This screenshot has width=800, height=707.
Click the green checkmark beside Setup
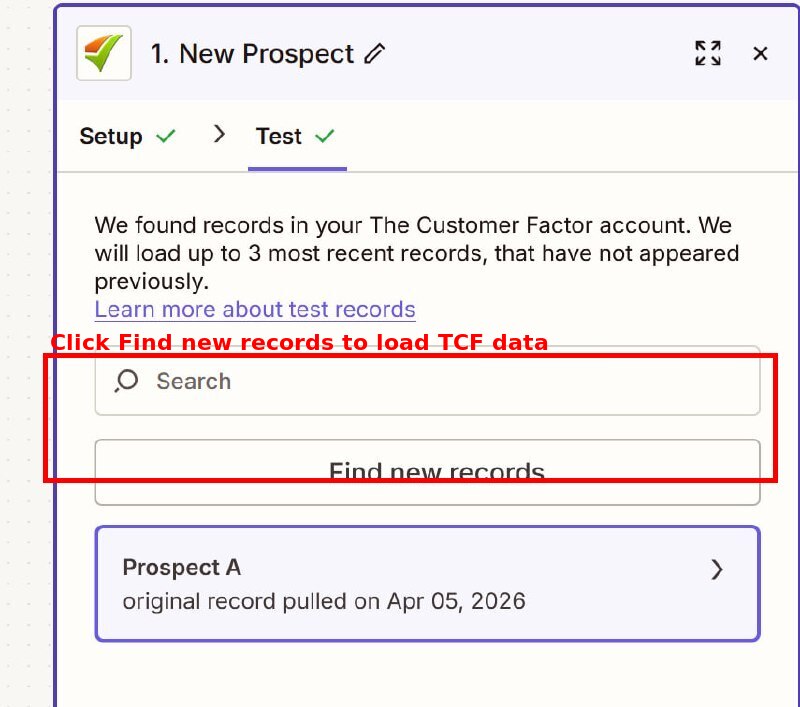click(166, 135)
